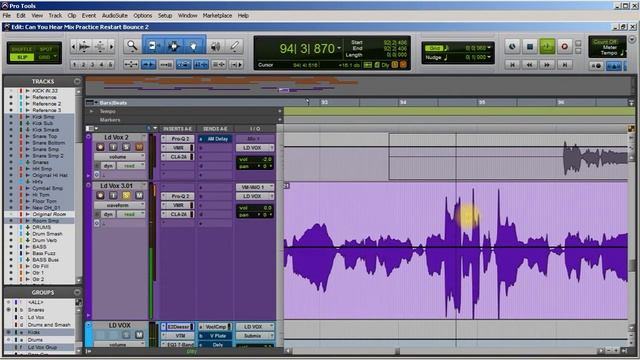Click the green Play transport button
Viewport: 640px width, 360px height.
[x=547, y=47]
